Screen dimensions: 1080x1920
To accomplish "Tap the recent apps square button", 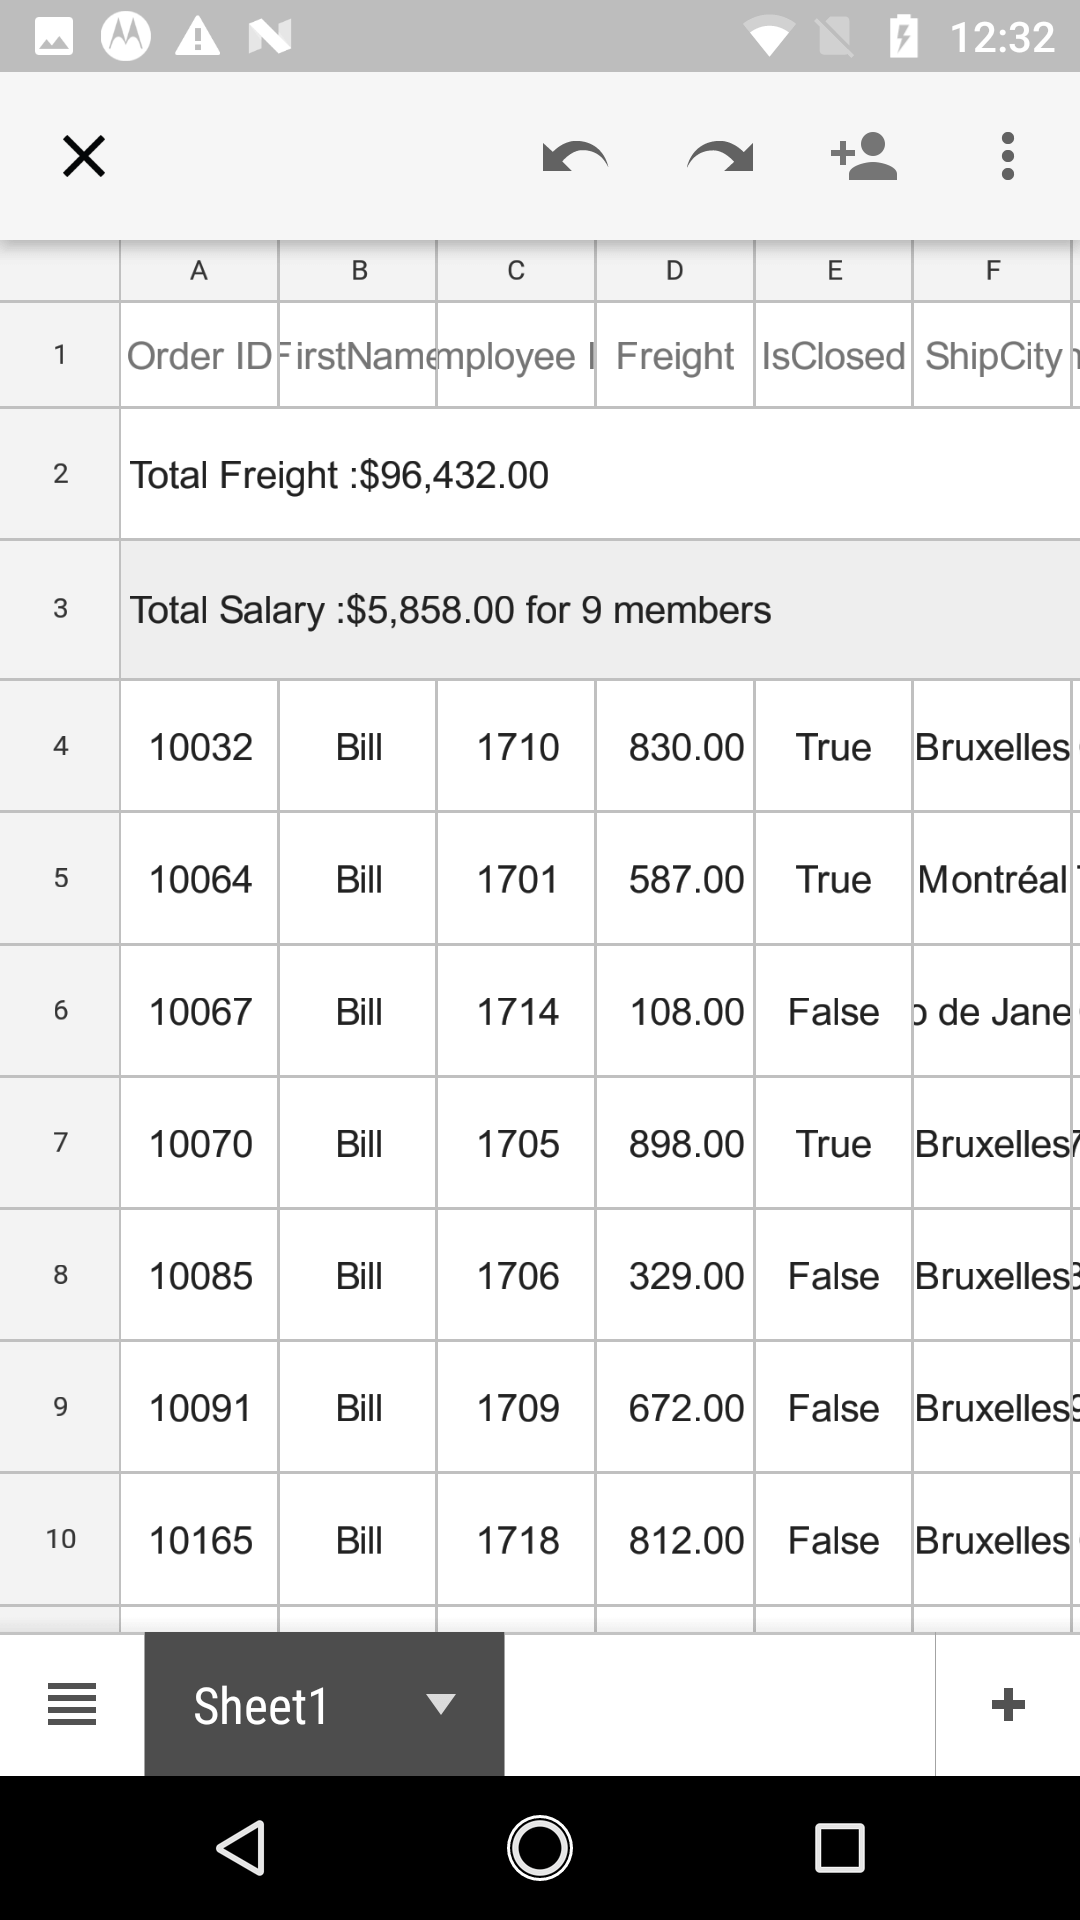I will pos(839,1846).
